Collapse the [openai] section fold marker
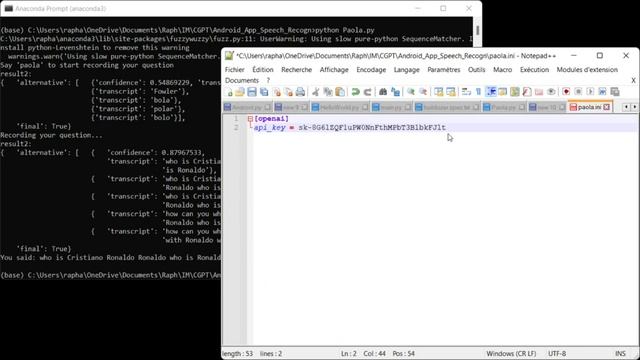640x360 pixels. (250, 119)
